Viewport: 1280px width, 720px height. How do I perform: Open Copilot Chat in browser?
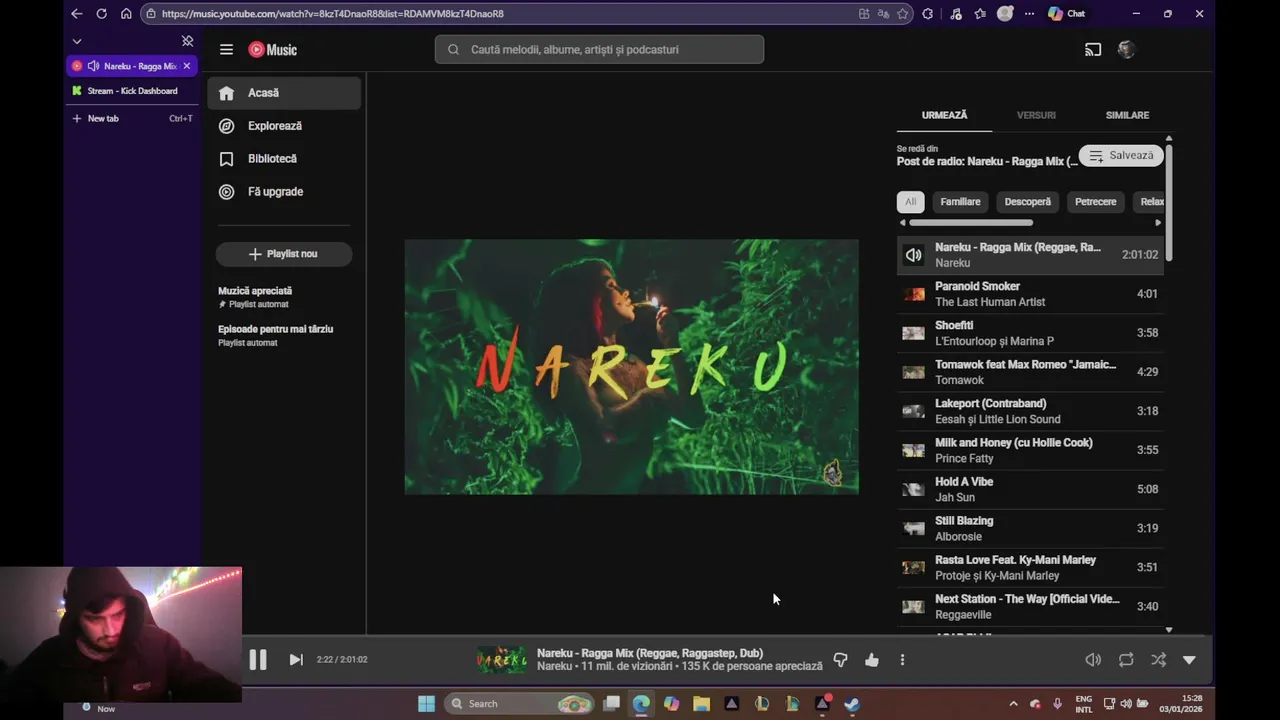point(1066,14)
